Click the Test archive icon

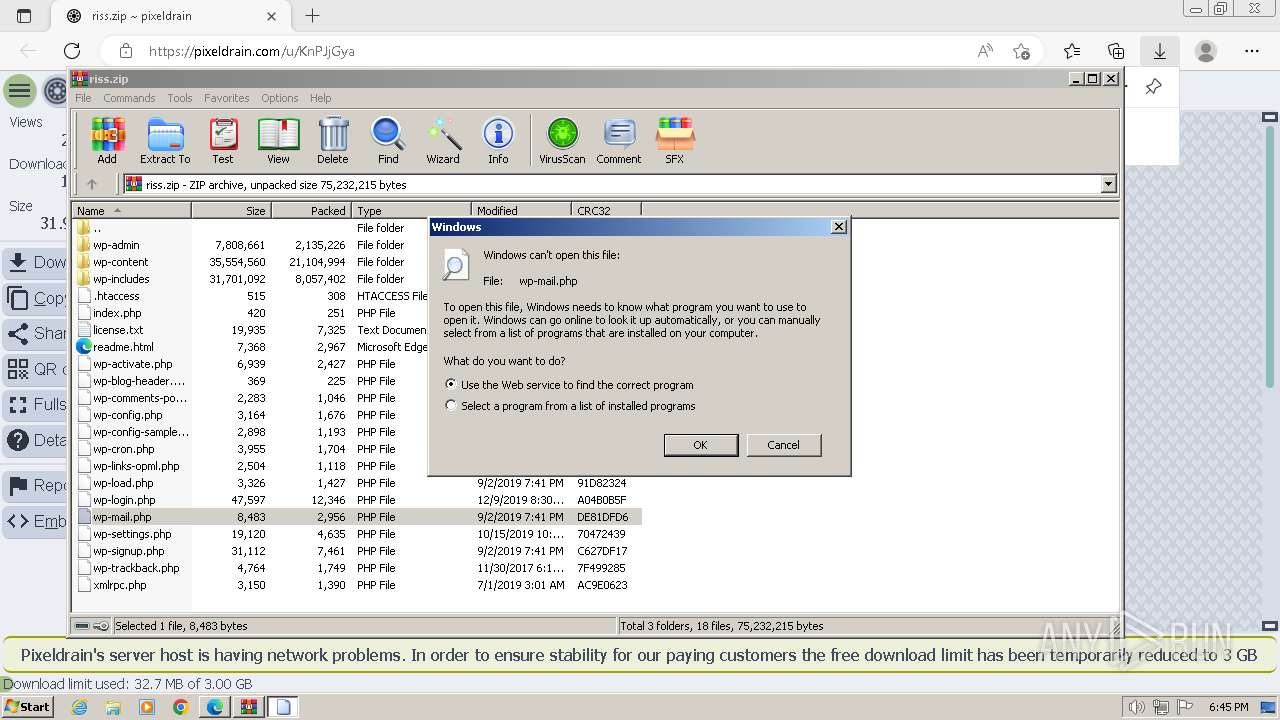click(223, 140)
